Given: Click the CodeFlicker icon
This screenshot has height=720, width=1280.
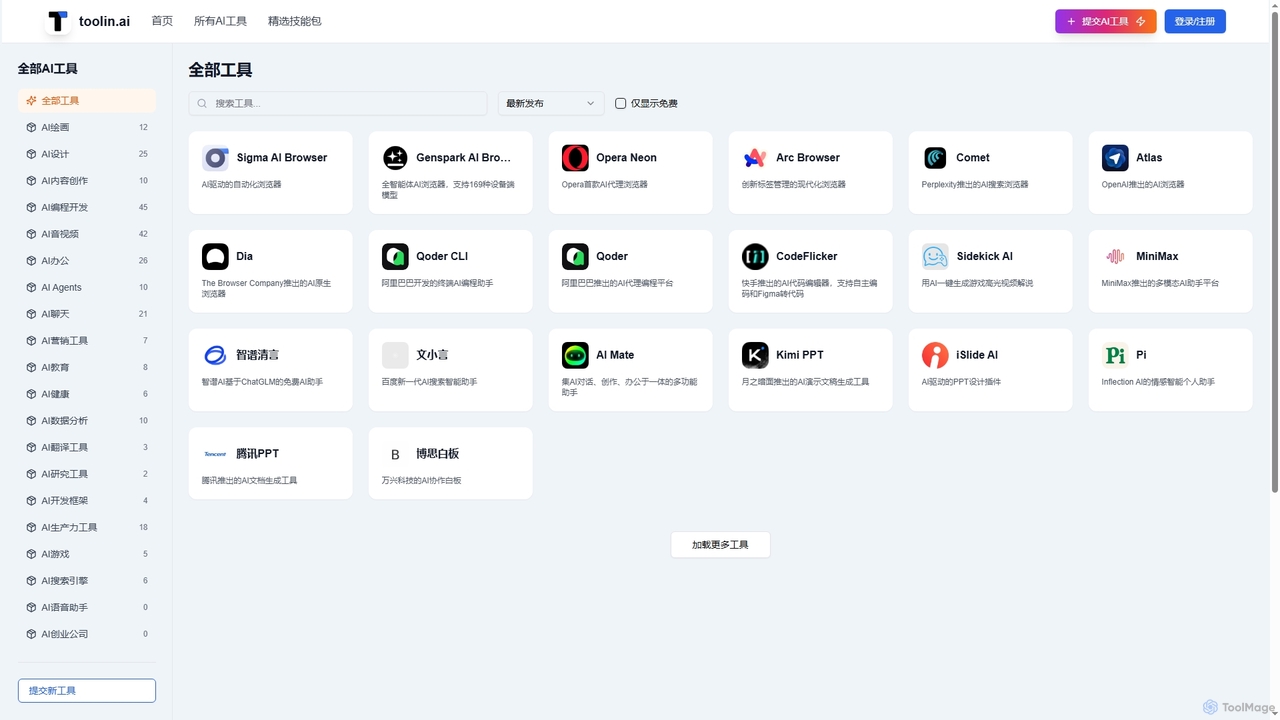Looking at the screenshot, I should (x=755, y=257).
